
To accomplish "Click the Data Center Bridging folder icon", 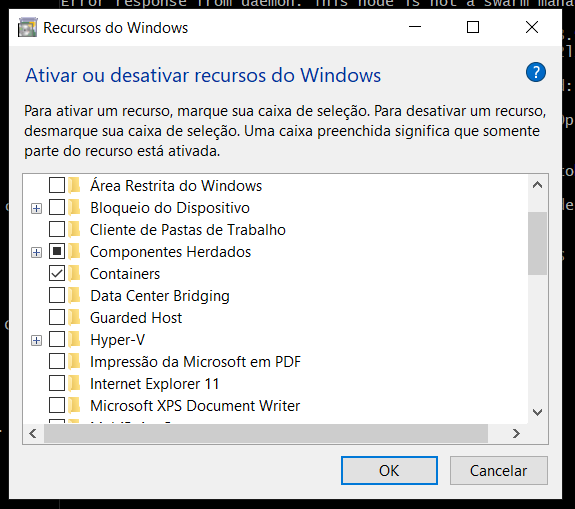I will pyautogui.click(x=75, y=295).
